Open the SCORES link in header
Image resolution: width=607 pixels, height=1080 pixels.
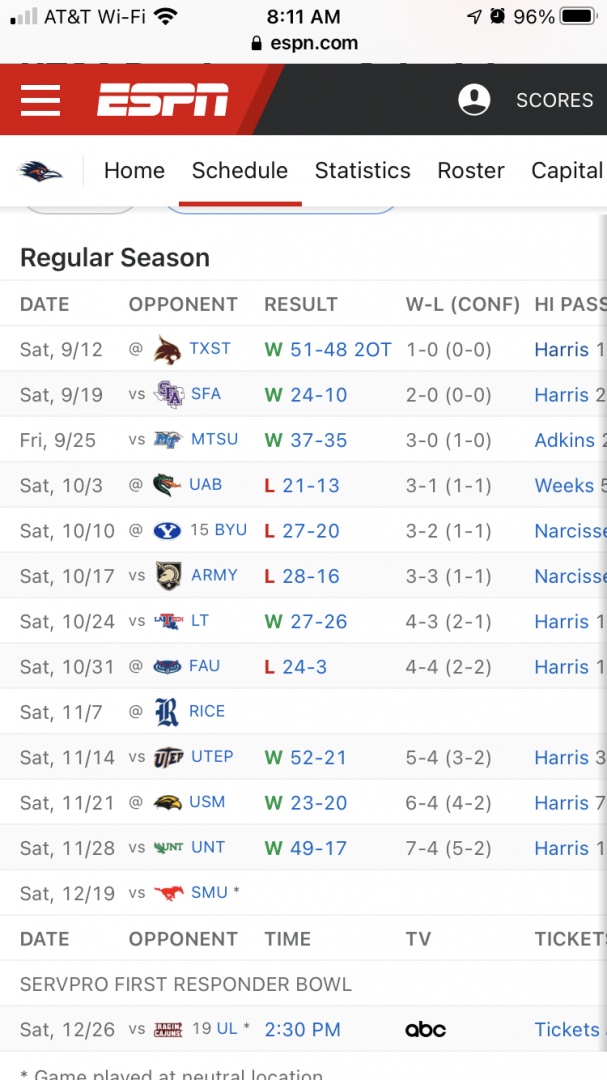(x=554, y=100)
